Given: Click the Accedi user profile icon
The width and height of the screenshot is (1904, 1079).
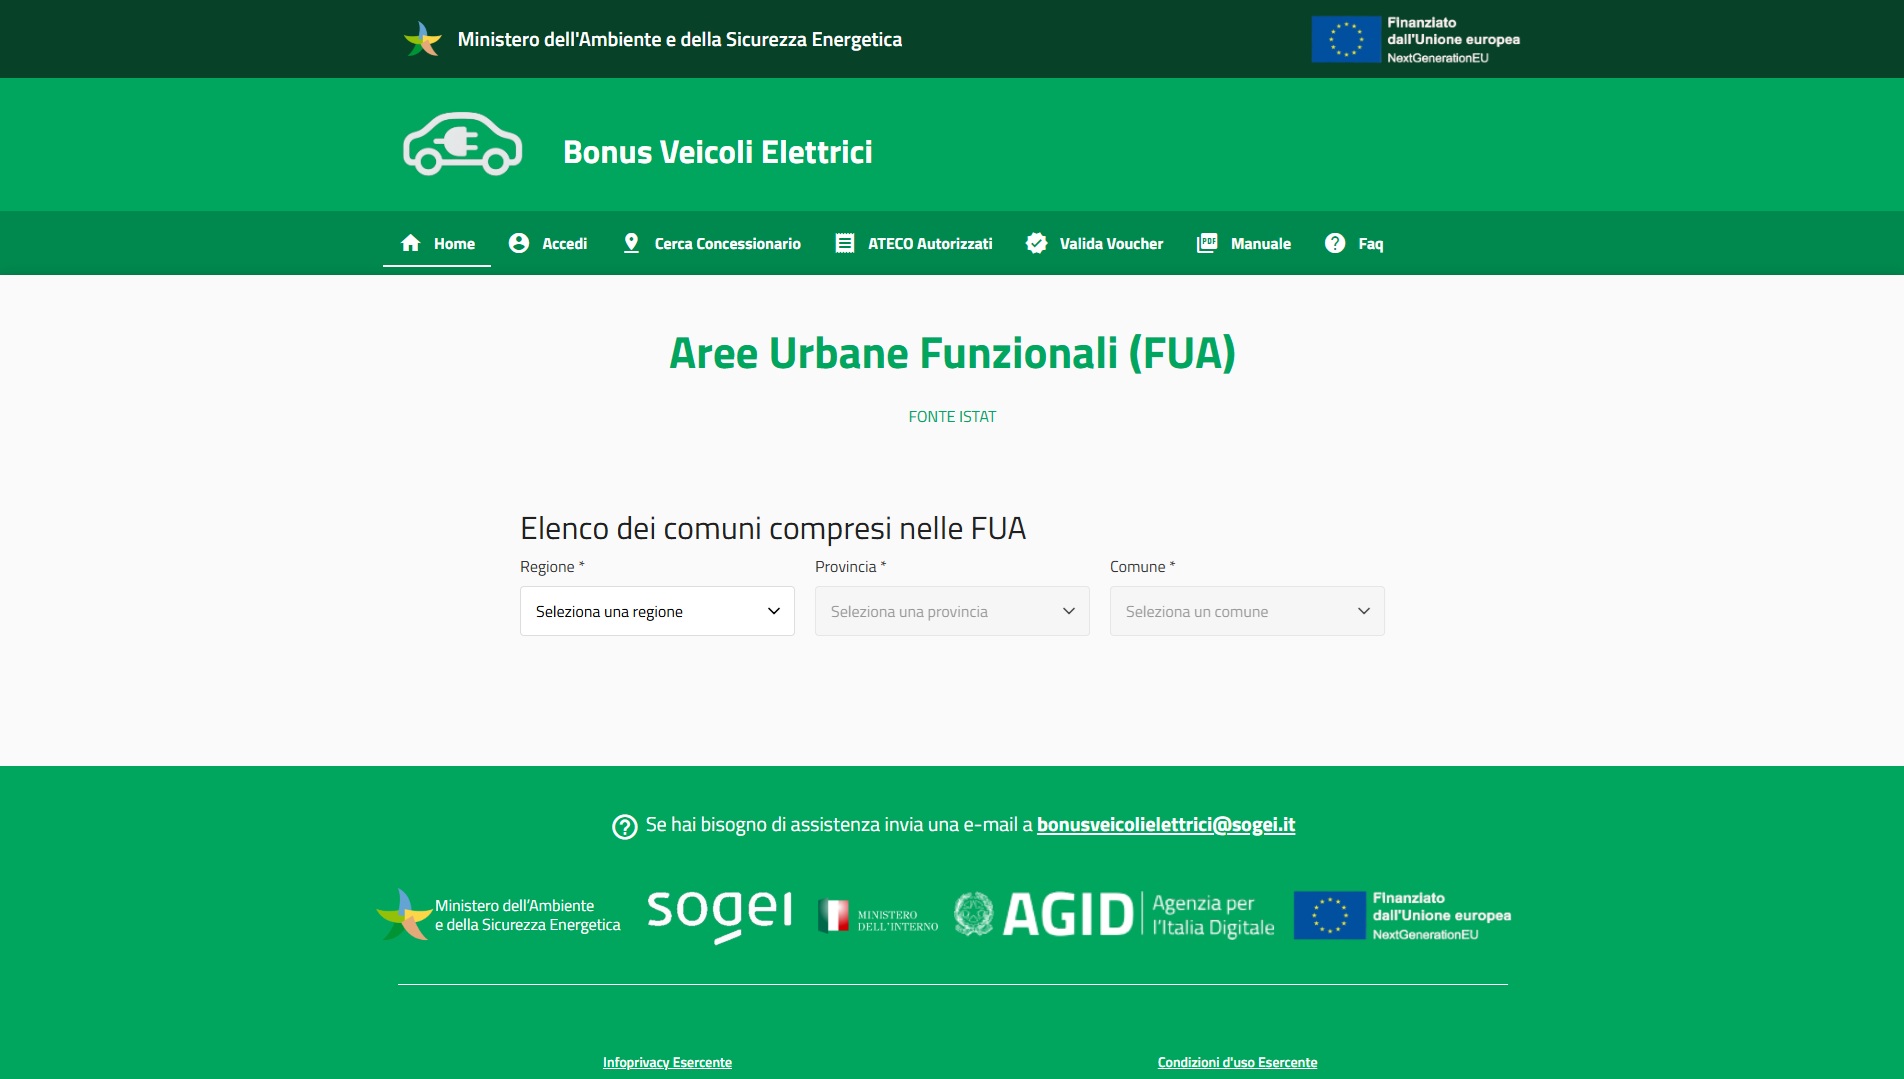Looking at the screenshot, I should coord(518,243).
